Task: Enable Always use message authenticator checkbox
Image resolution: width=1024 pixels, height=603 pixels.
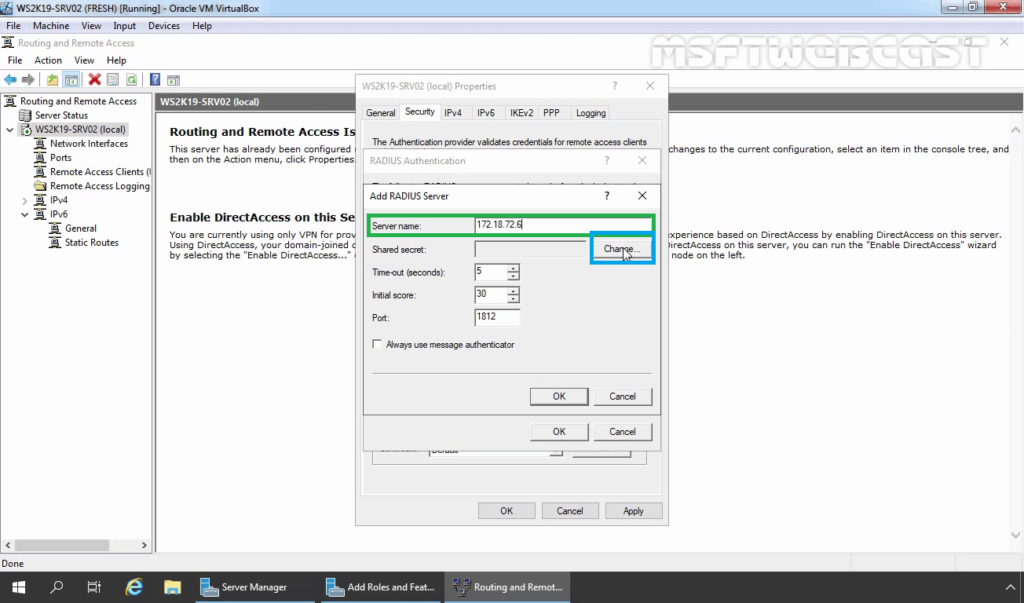Action: [x=377, y=344]
